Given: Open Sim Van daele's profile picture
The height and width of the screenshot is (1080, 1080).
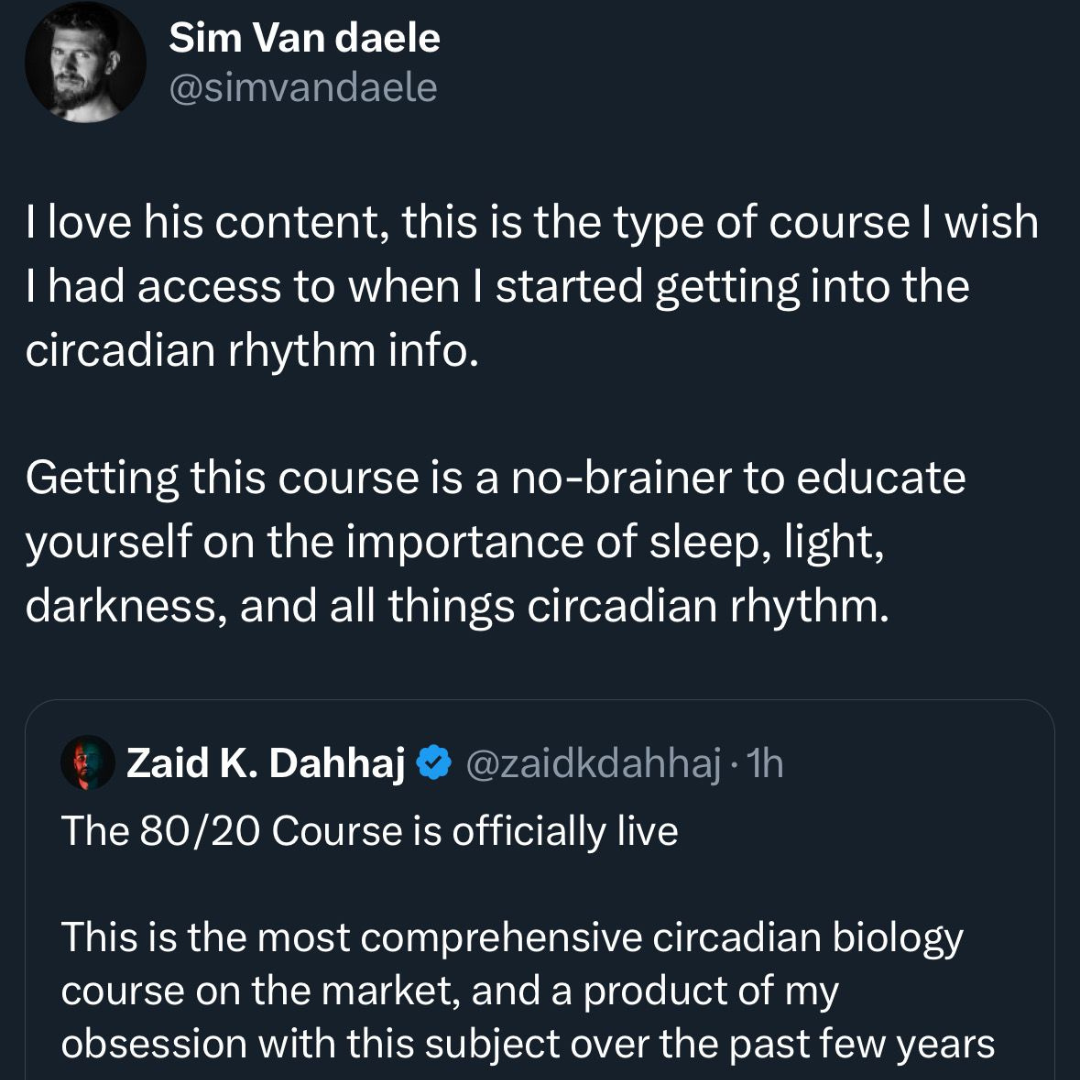Looking at the screenshot, I should (86, 62).
